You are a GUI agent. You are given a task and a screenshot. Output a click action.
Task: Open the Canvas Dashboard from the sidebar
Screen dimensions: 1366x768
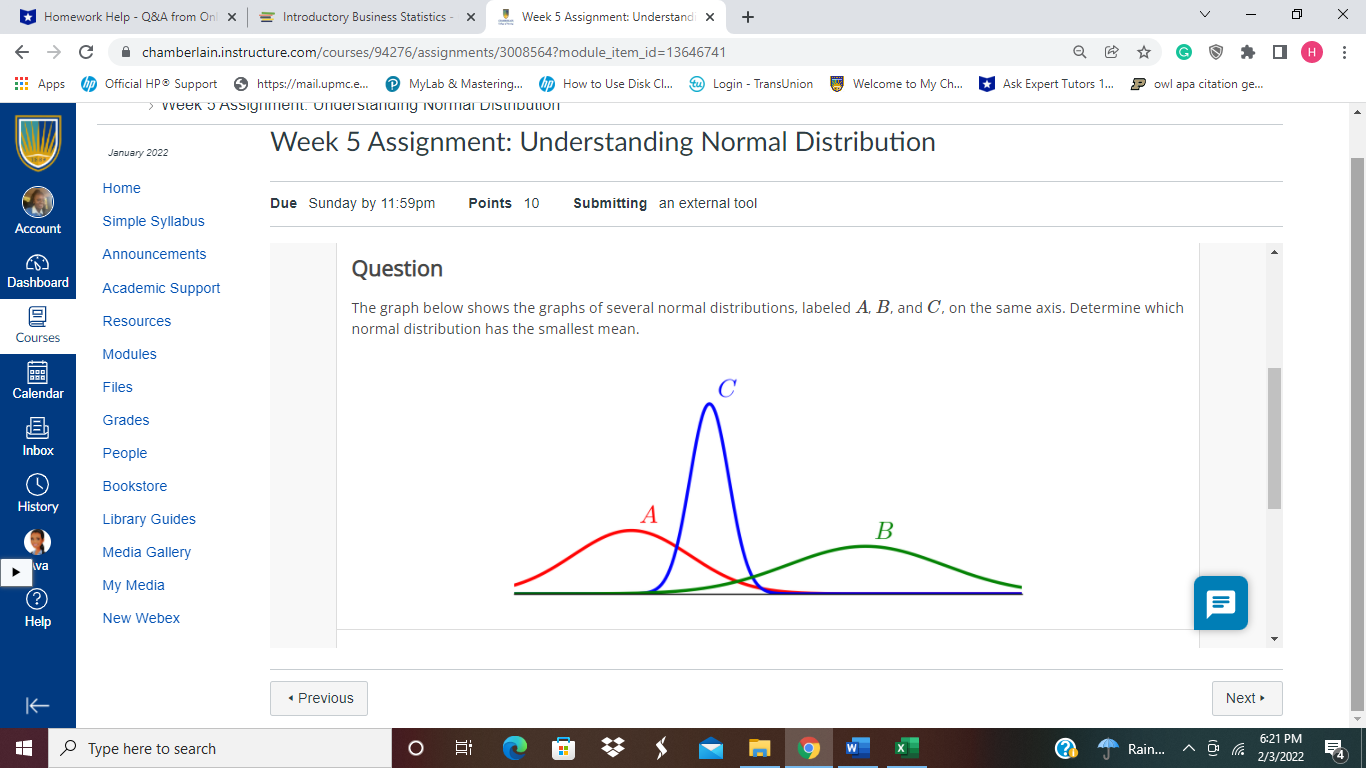point(38,272)
